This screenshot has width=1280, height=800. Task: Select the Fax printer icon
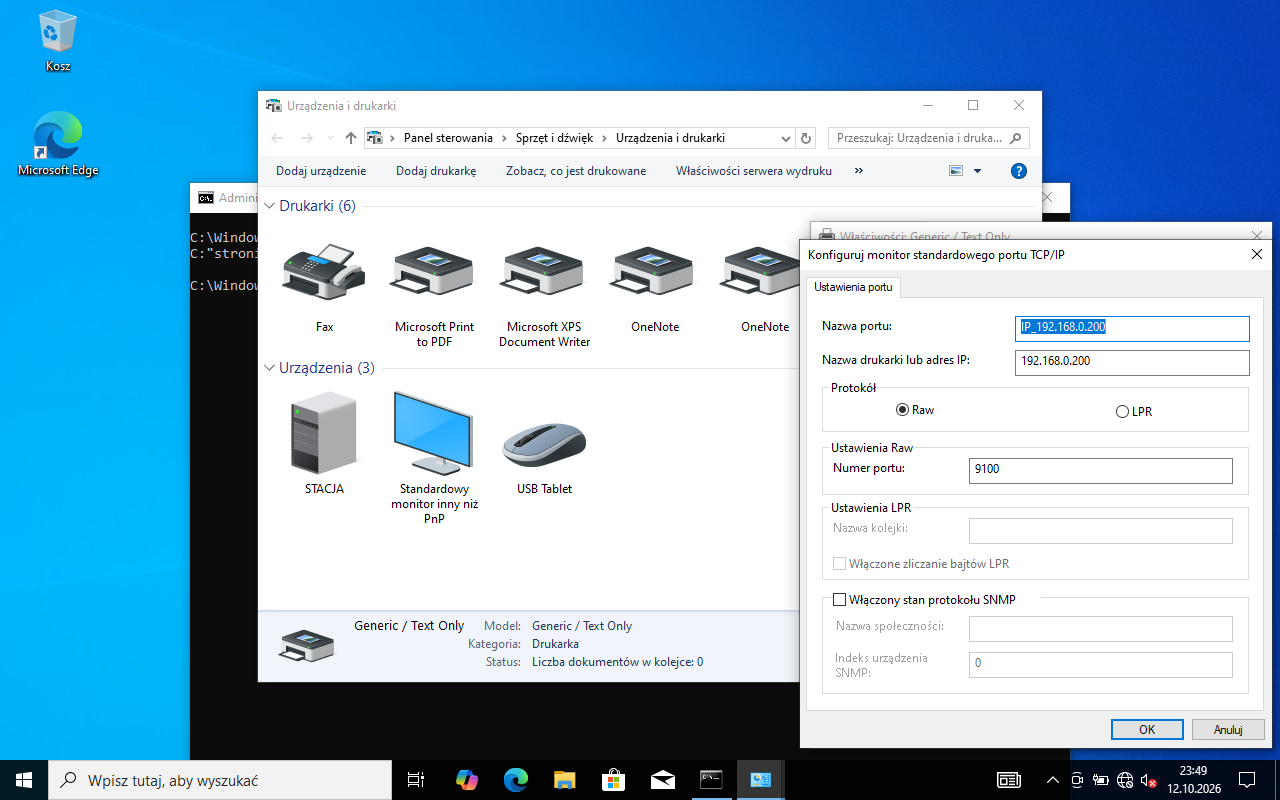click(x=324, y=270)
